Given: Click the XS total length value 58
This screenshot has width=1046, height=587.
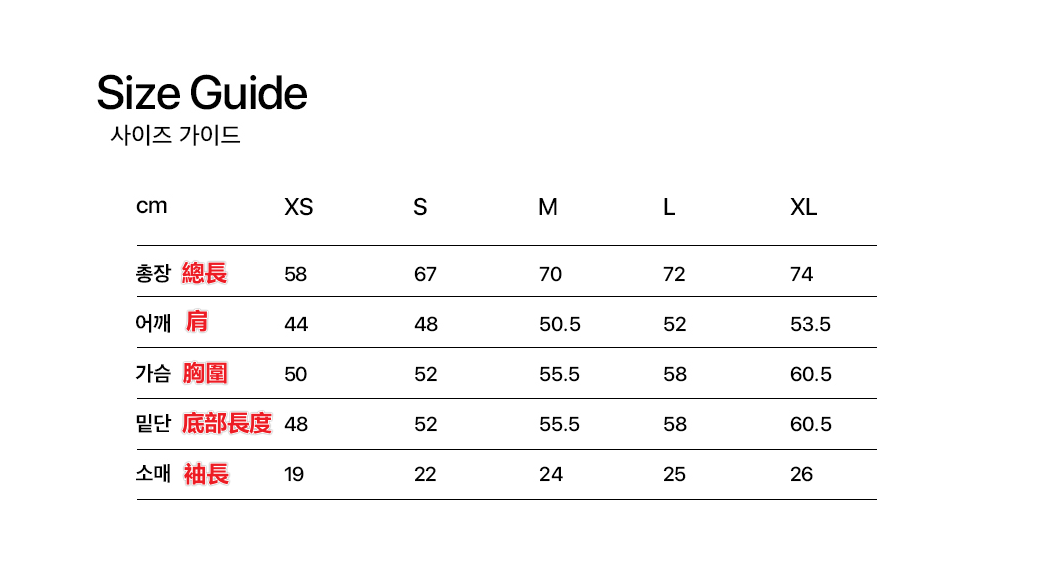Looking at the screenshot, I should [x=296, y=274].
